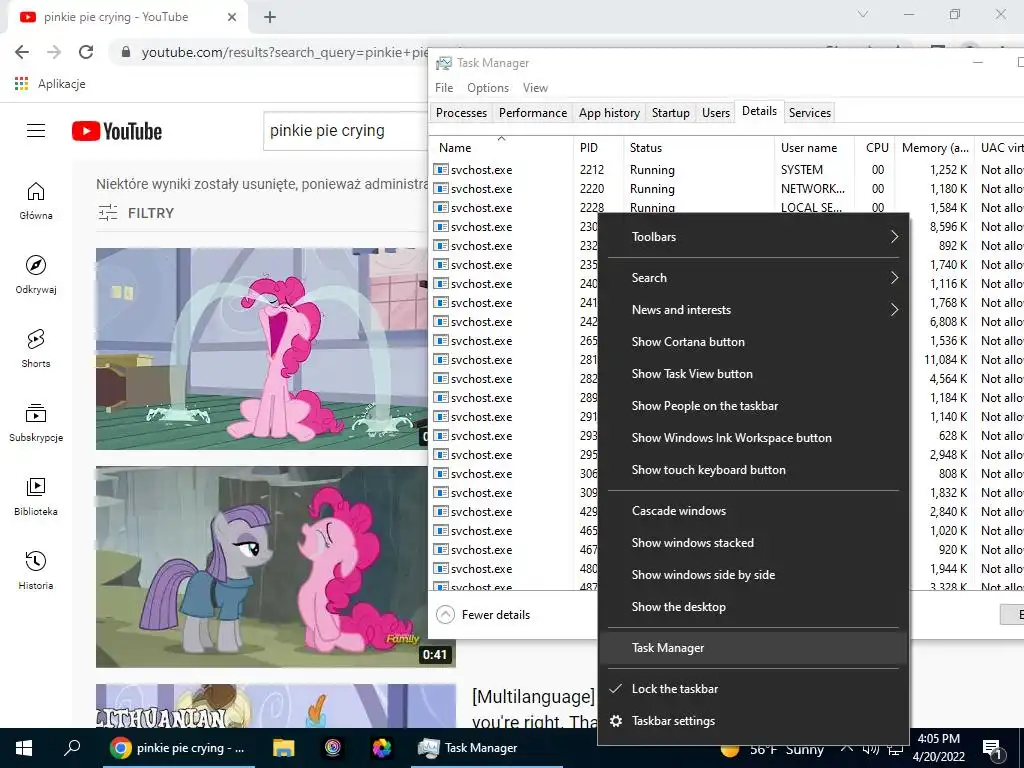Open notification action center icon
1024x768 pixels.
point(993,749)
